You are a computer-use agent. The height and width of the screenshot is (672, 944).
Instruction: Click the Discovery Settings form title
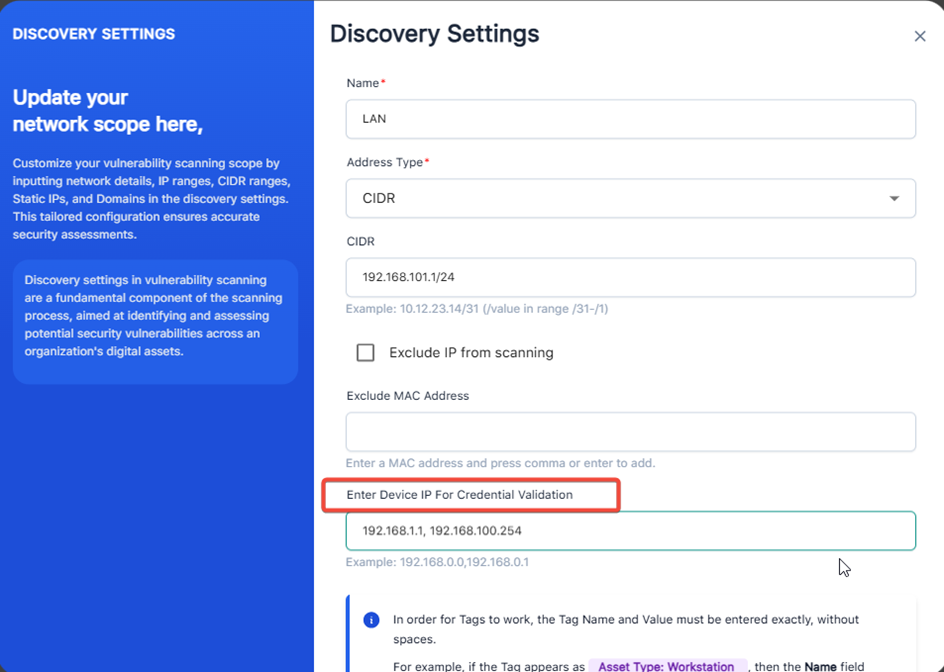click(x=435, y=34)
